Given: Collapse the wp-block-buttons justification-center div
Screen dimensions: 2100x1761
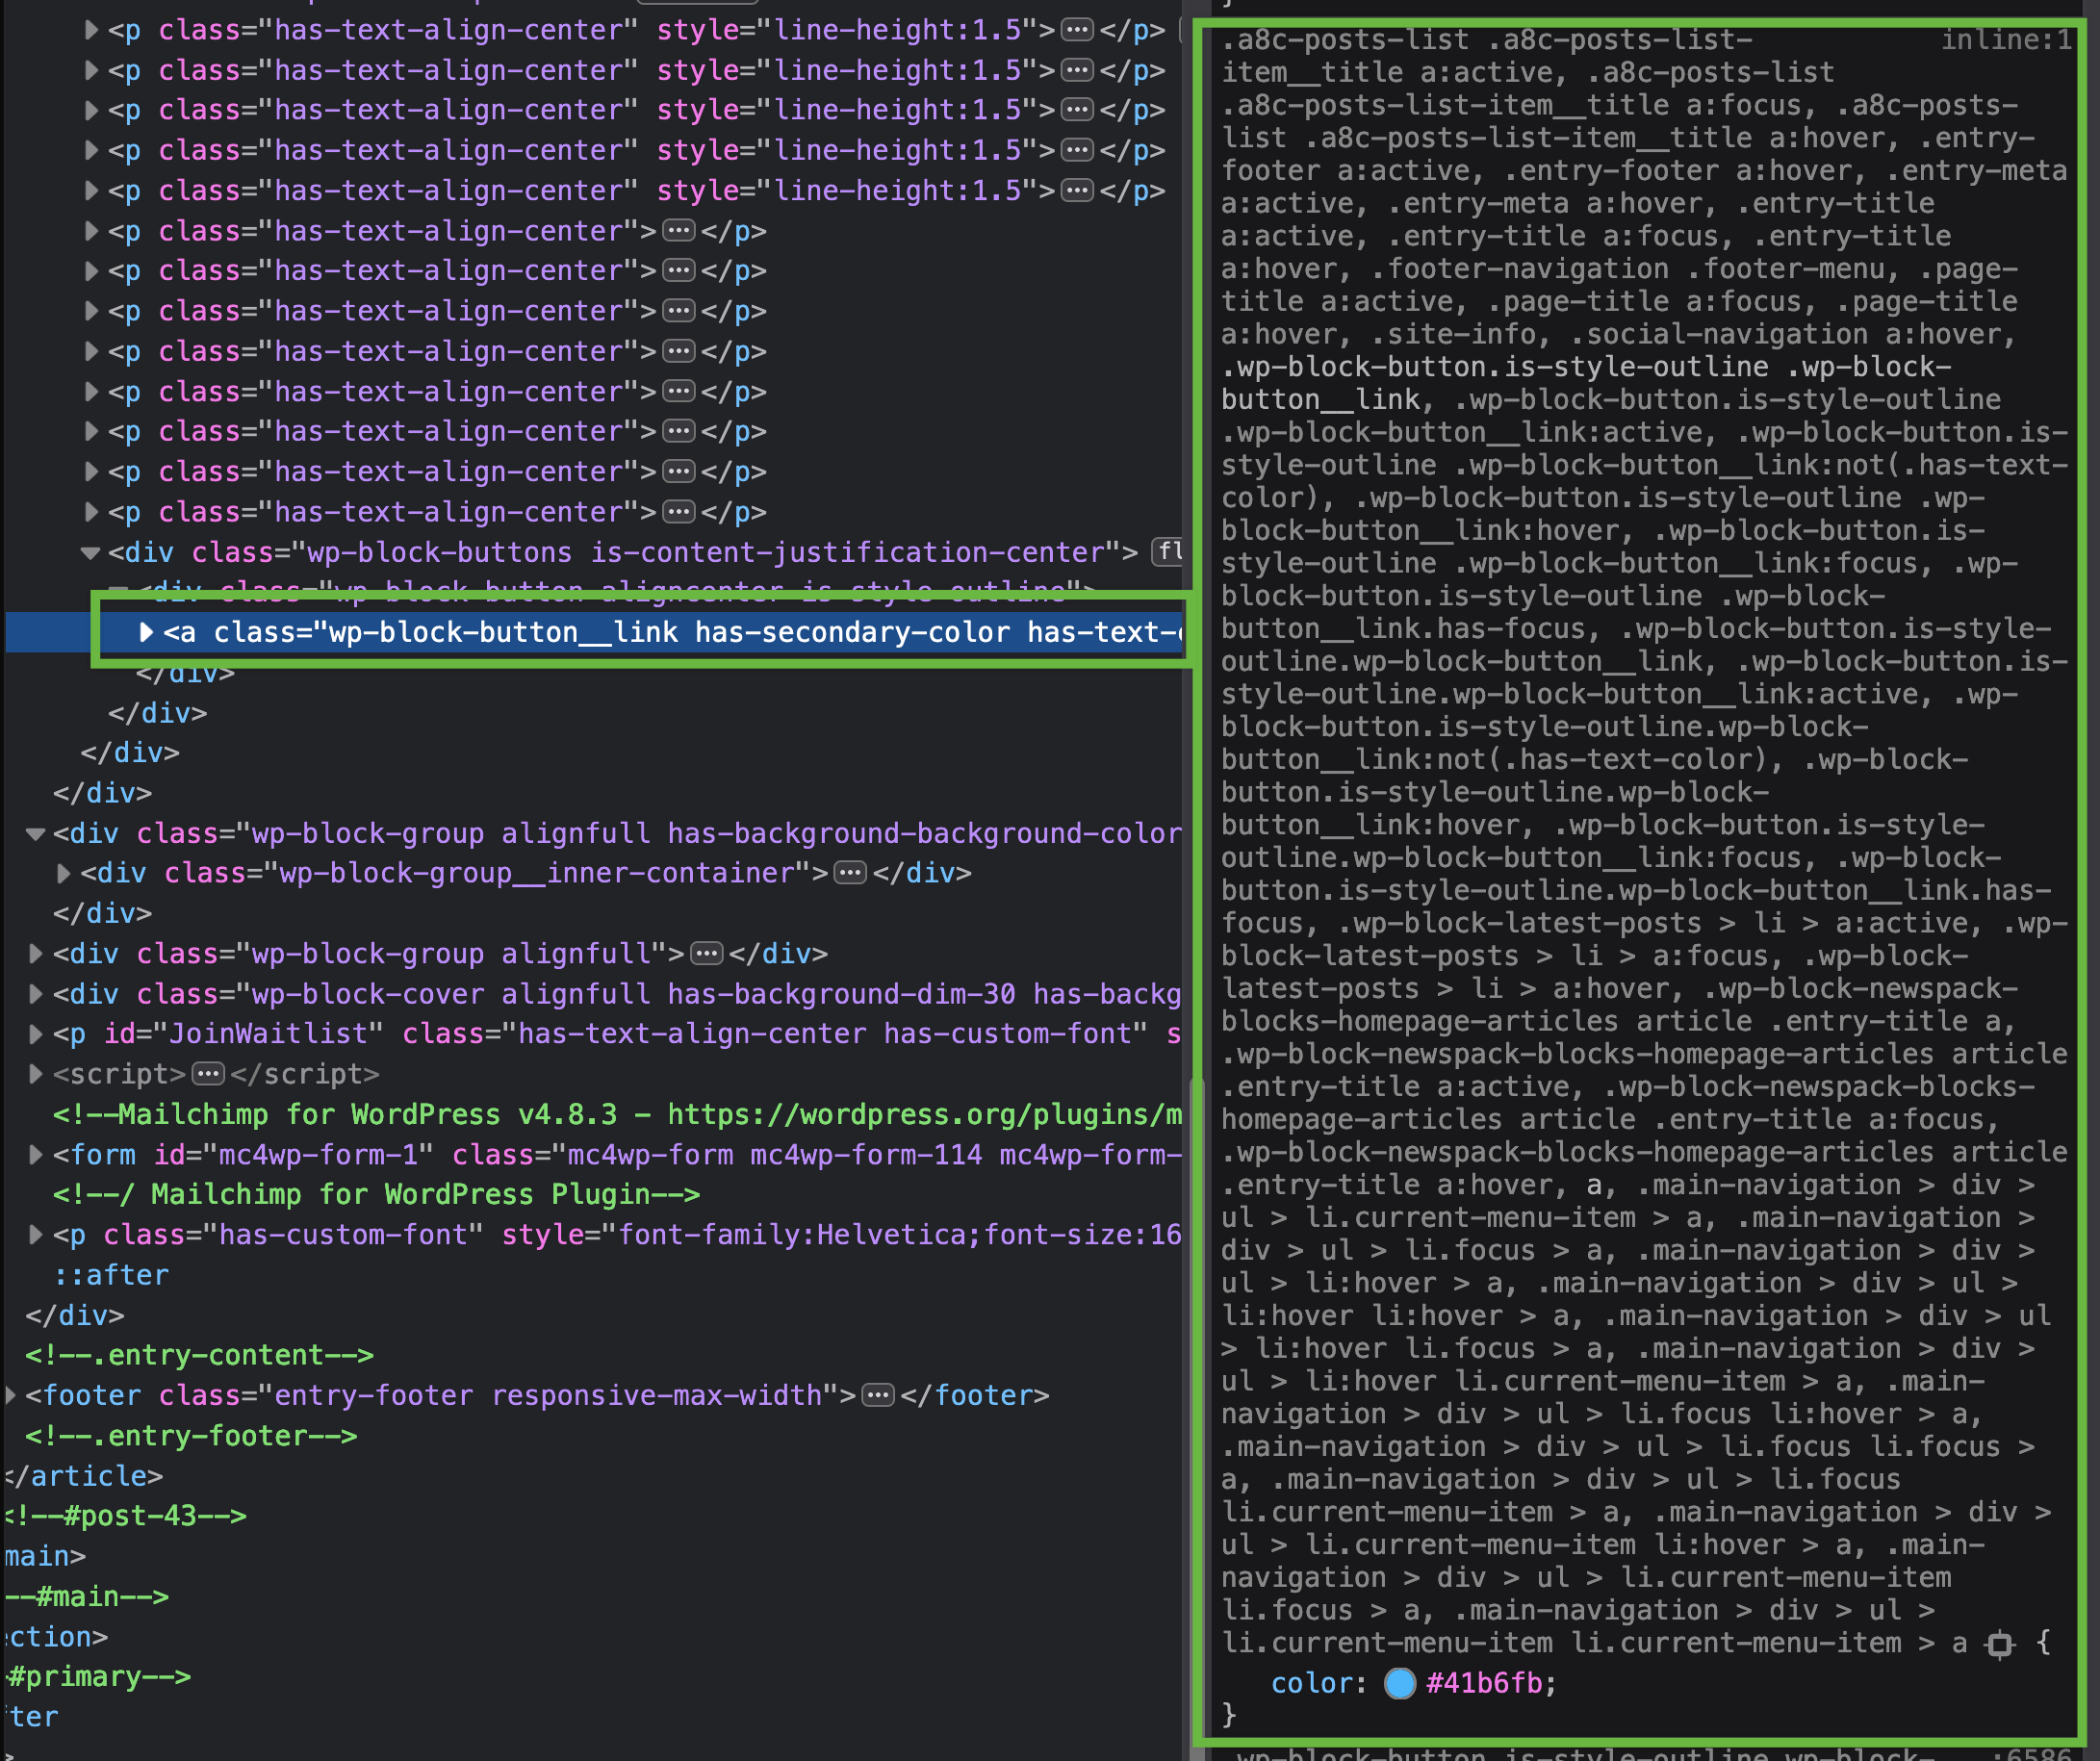Looking at the screenshot, I should point(90,551).
